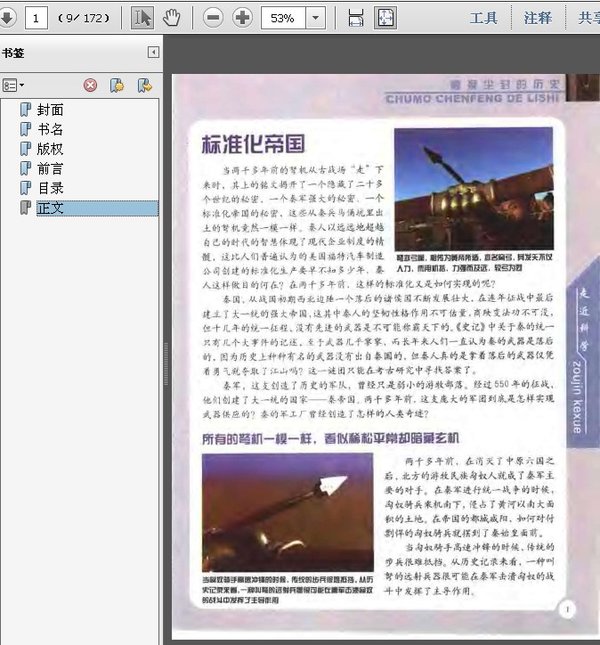Click the fit full page icon
The height and width of the screenshot is (645, 600).
[385, 18]
